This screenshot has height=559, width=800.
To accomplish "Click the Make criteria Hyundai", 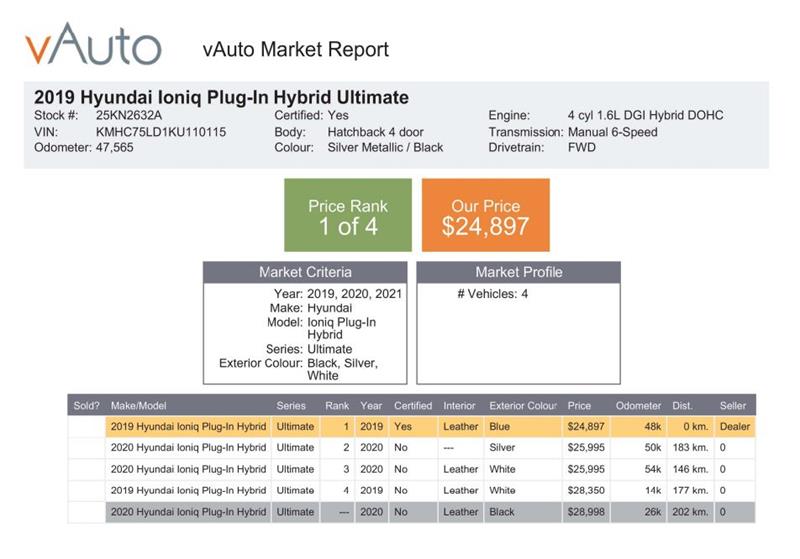I will 330,308.
